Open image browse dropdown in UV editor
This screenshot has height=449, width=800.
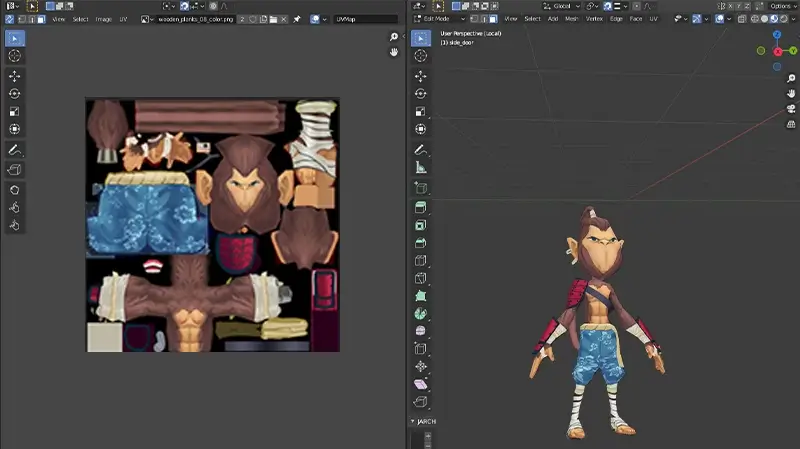click(x=147, y=19)
